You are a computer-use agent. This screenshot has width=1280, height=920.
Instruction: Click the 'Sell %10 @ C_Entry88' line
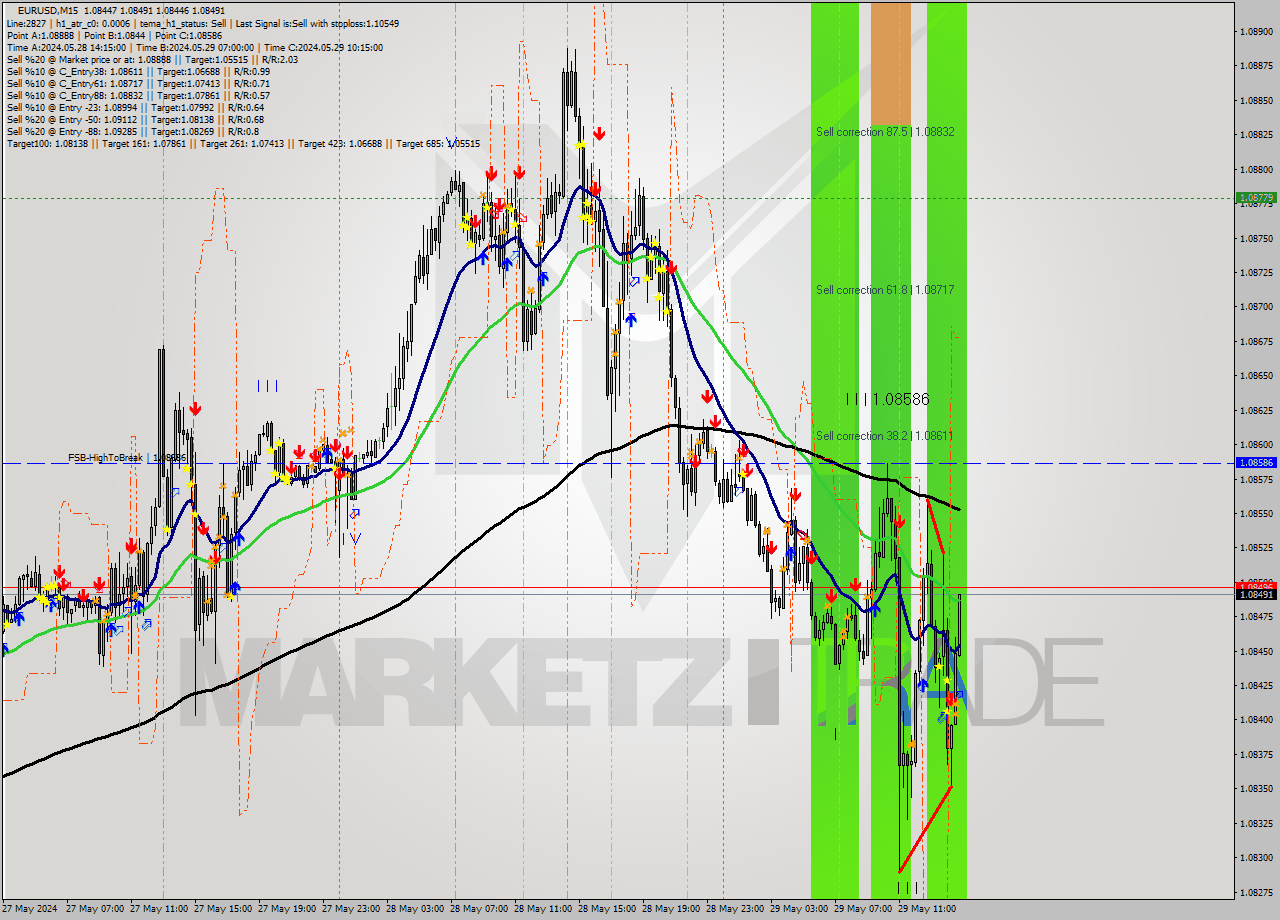(138, 95)
